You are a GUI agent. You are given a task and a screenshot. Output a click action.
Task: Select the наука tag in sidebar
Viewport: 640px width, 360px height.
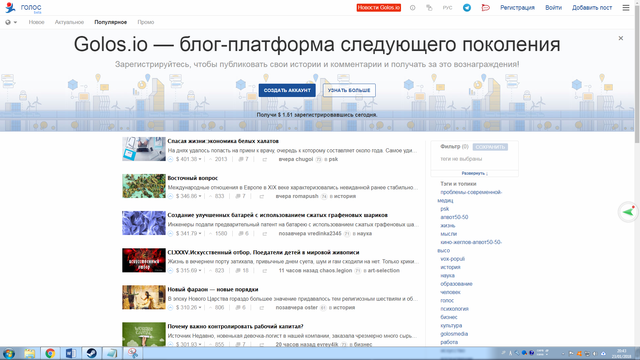coord(447,276)
